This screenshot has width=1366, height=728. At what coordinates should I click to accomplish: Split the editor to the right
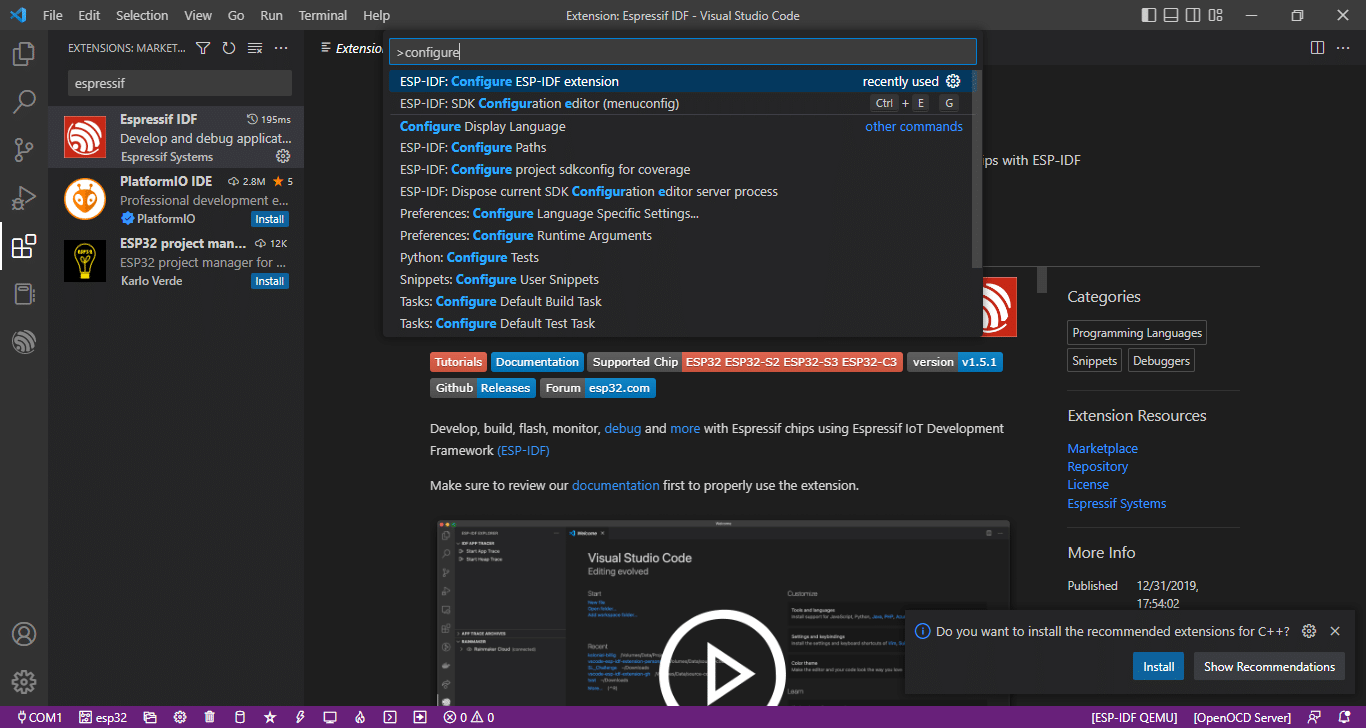coord(1317,48)
